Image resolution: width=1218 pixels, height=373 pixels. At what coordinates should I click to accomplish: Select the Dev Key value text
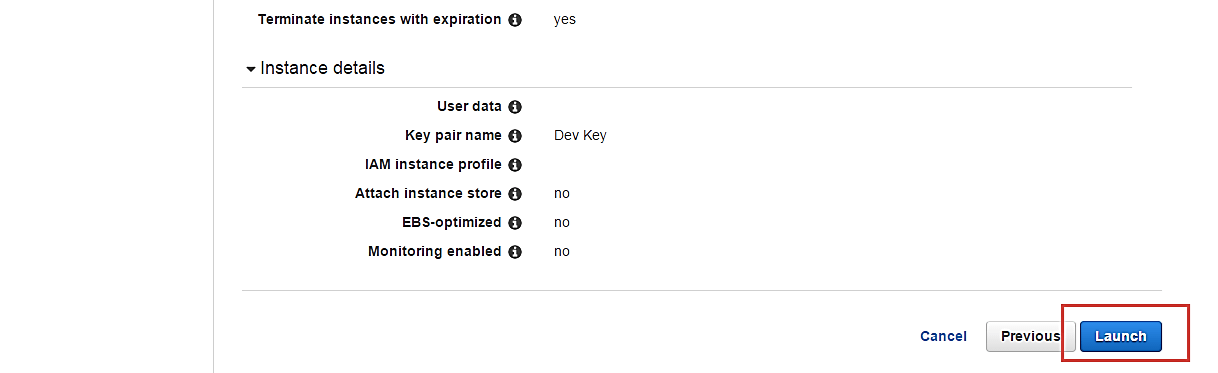pos(580,135)
